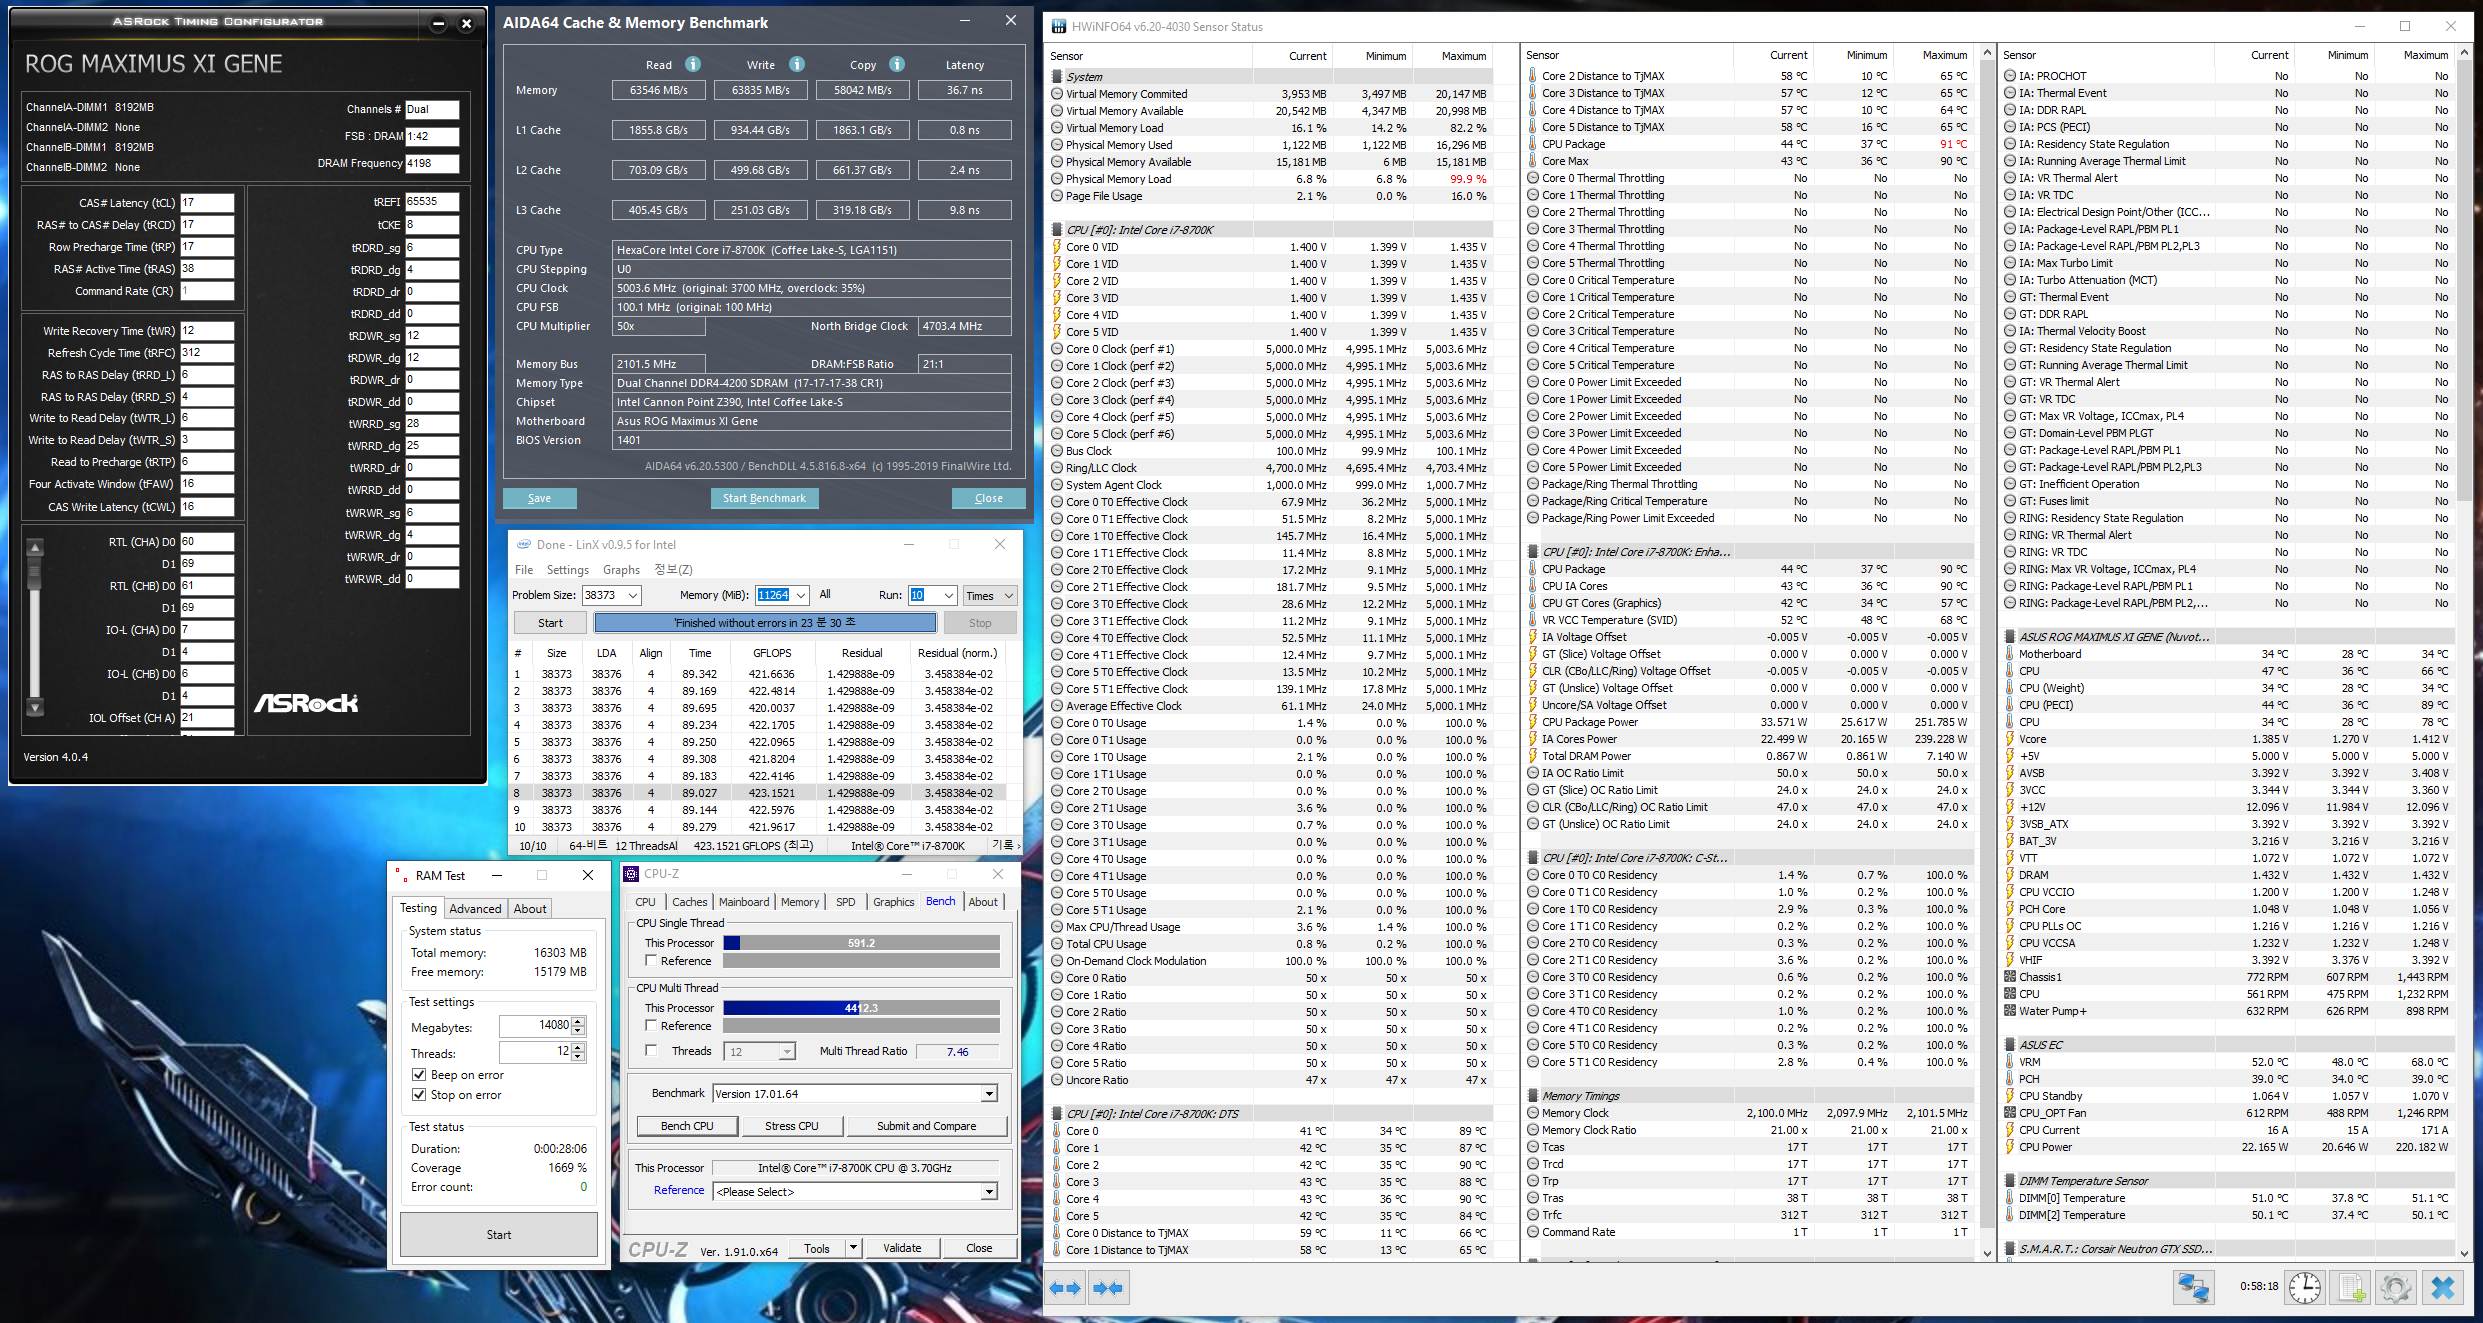This screenshot has height=1323, width=2483.
Task: Expand CPU-Z Reference Please Select dropdown
Action: point(989,1191)
